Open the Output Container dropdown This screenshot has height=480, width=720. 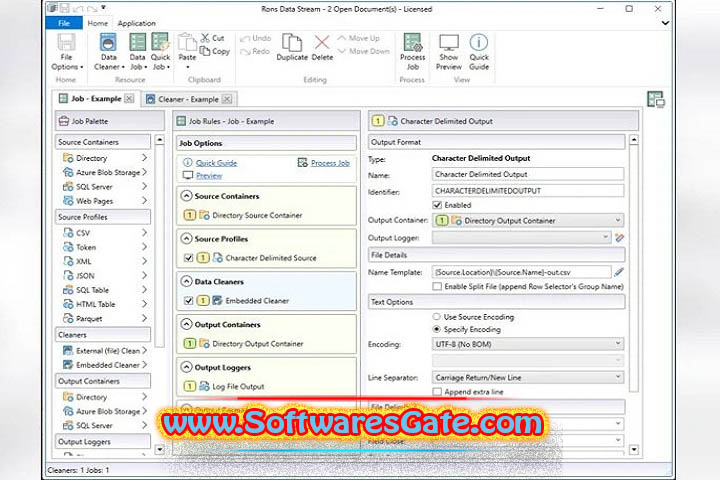[528, 220]
